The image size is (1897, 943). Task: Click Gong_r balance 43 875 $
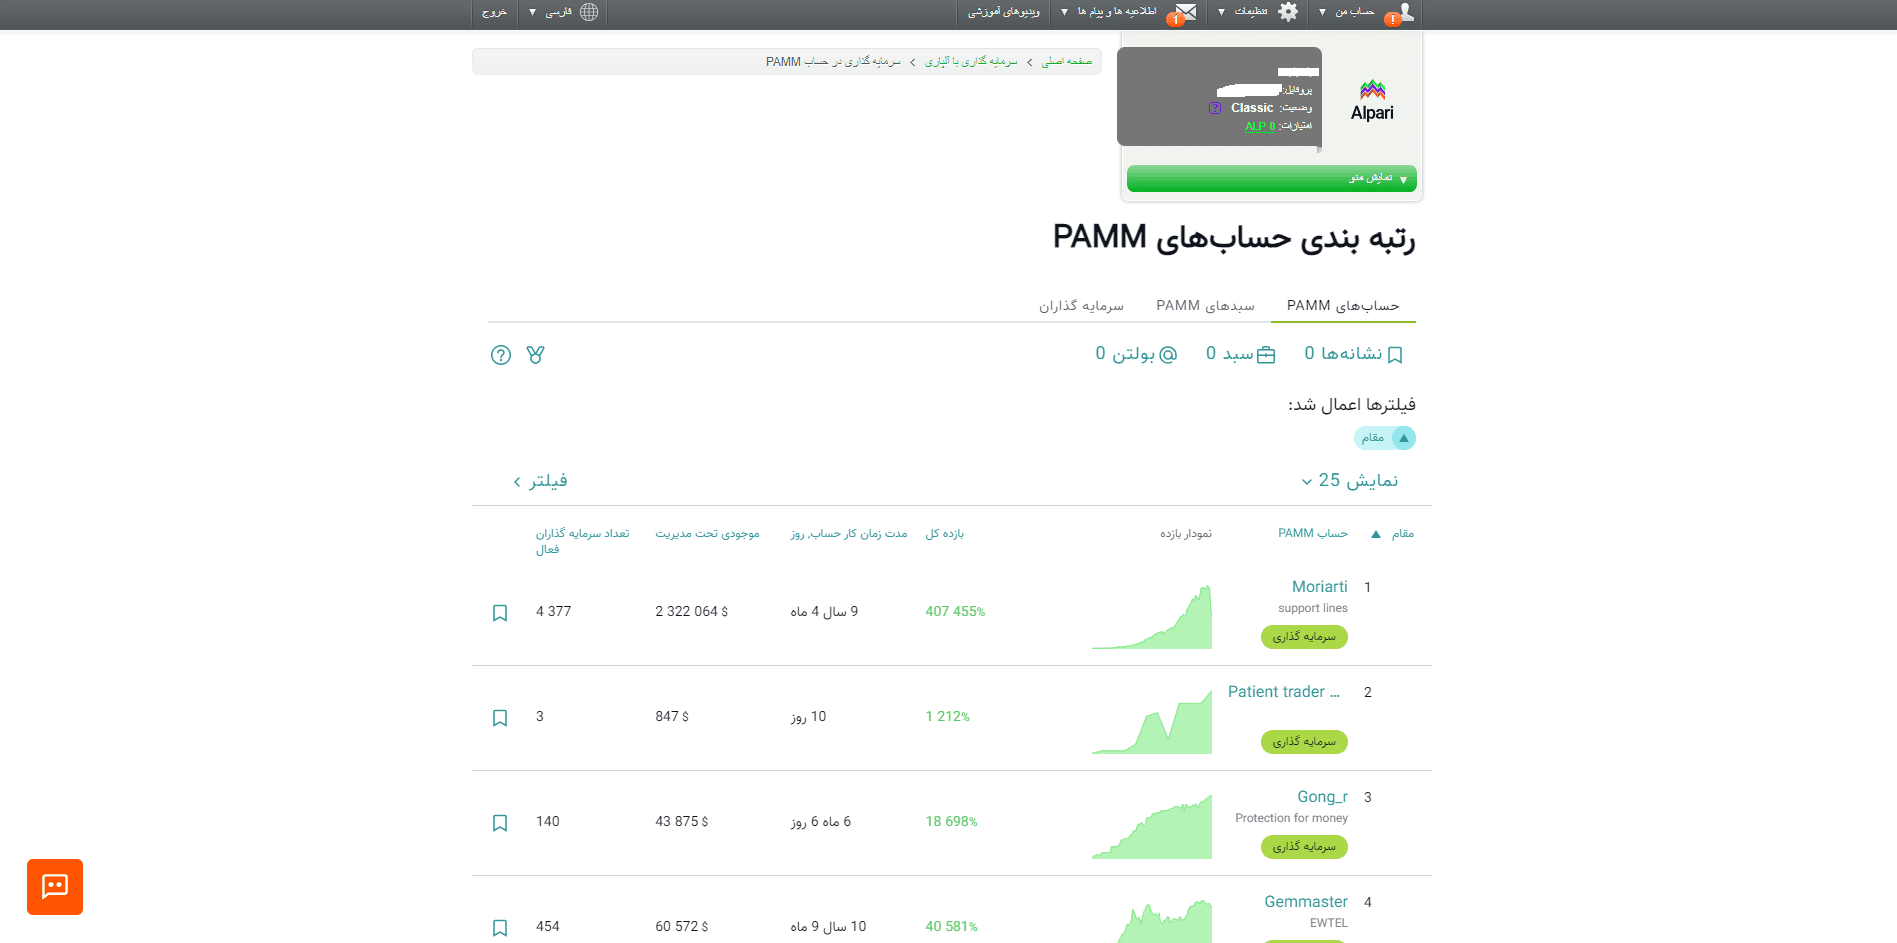681,822
